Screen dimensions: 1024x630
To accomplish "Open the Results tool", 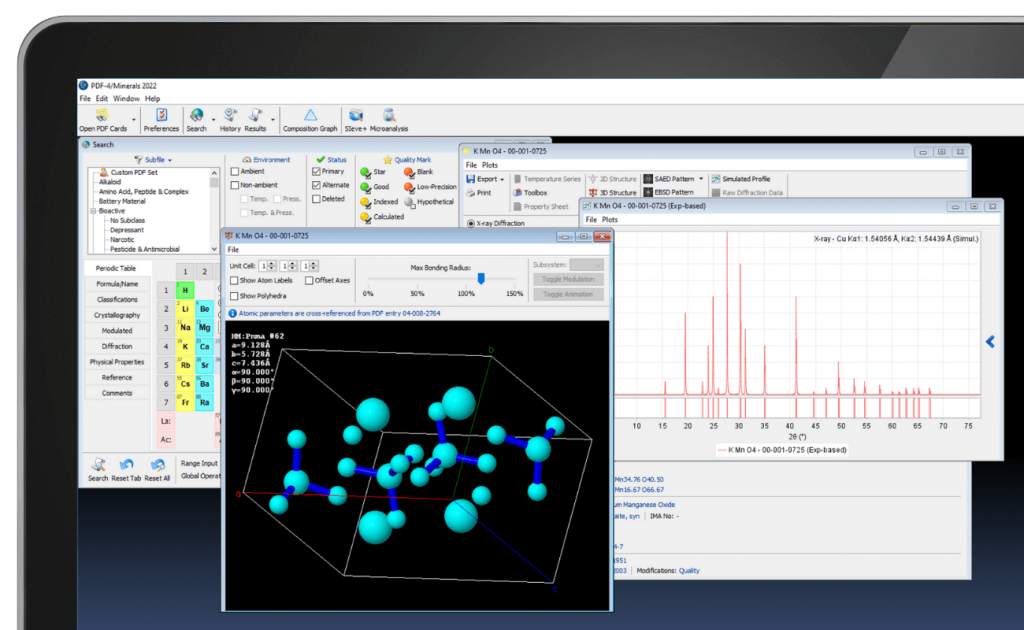I will pyautogui.click(x=255, y=120).
